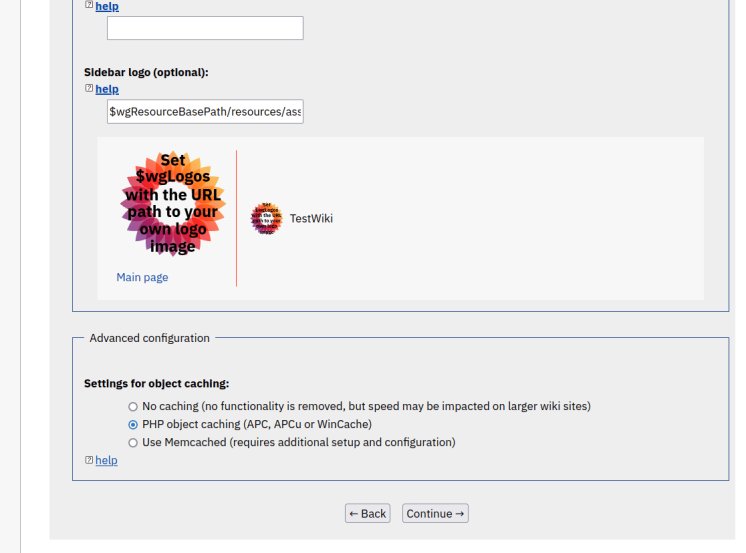746x553 pixels.
Task: Click the Advanced configuration section legend
Action: (x=149, y=338)
